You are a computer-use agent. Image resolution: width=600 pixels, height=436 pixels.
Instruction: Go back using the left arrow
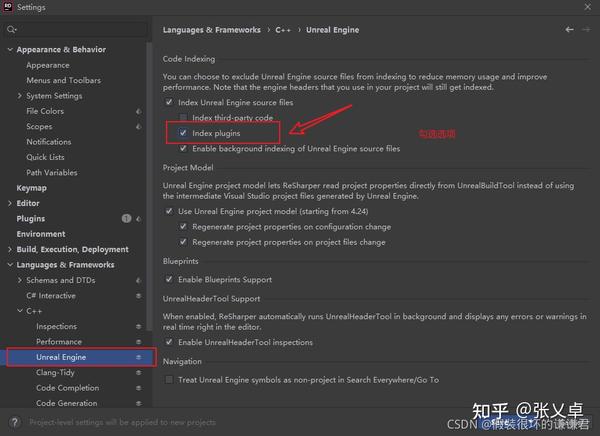click(569, 29)
